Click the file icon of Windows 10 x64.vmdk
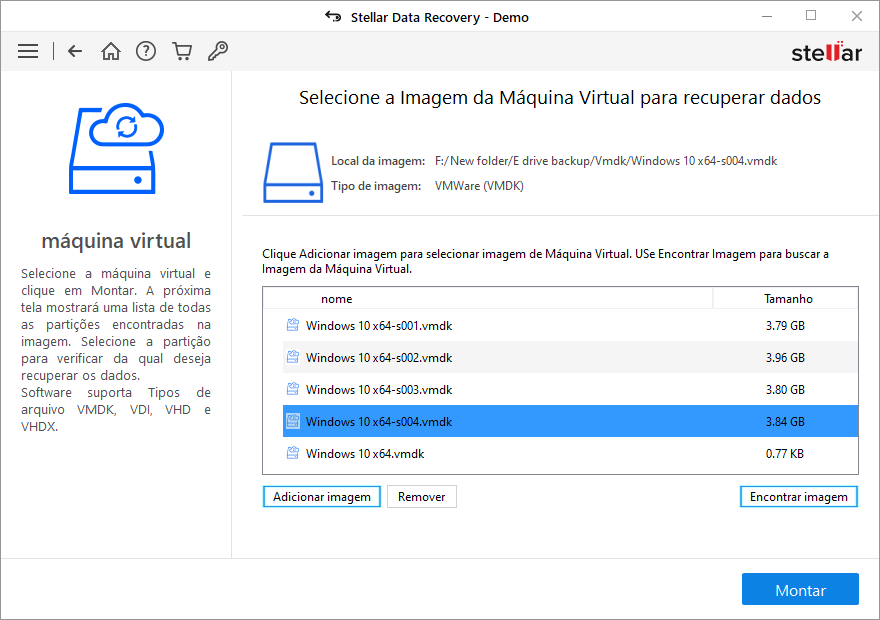 point(293,453)
